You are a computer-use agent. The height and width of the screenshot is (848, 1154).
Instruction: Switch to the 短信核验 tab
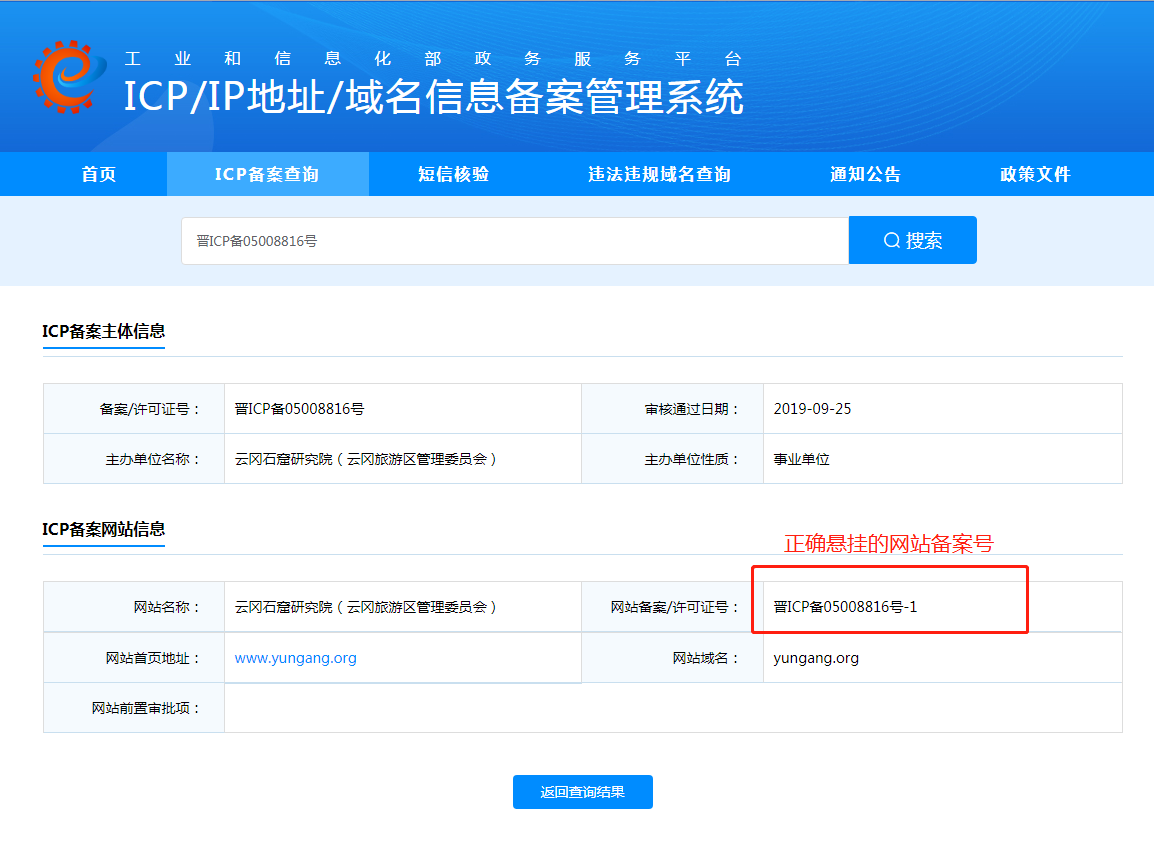click(x=453, y=174)
